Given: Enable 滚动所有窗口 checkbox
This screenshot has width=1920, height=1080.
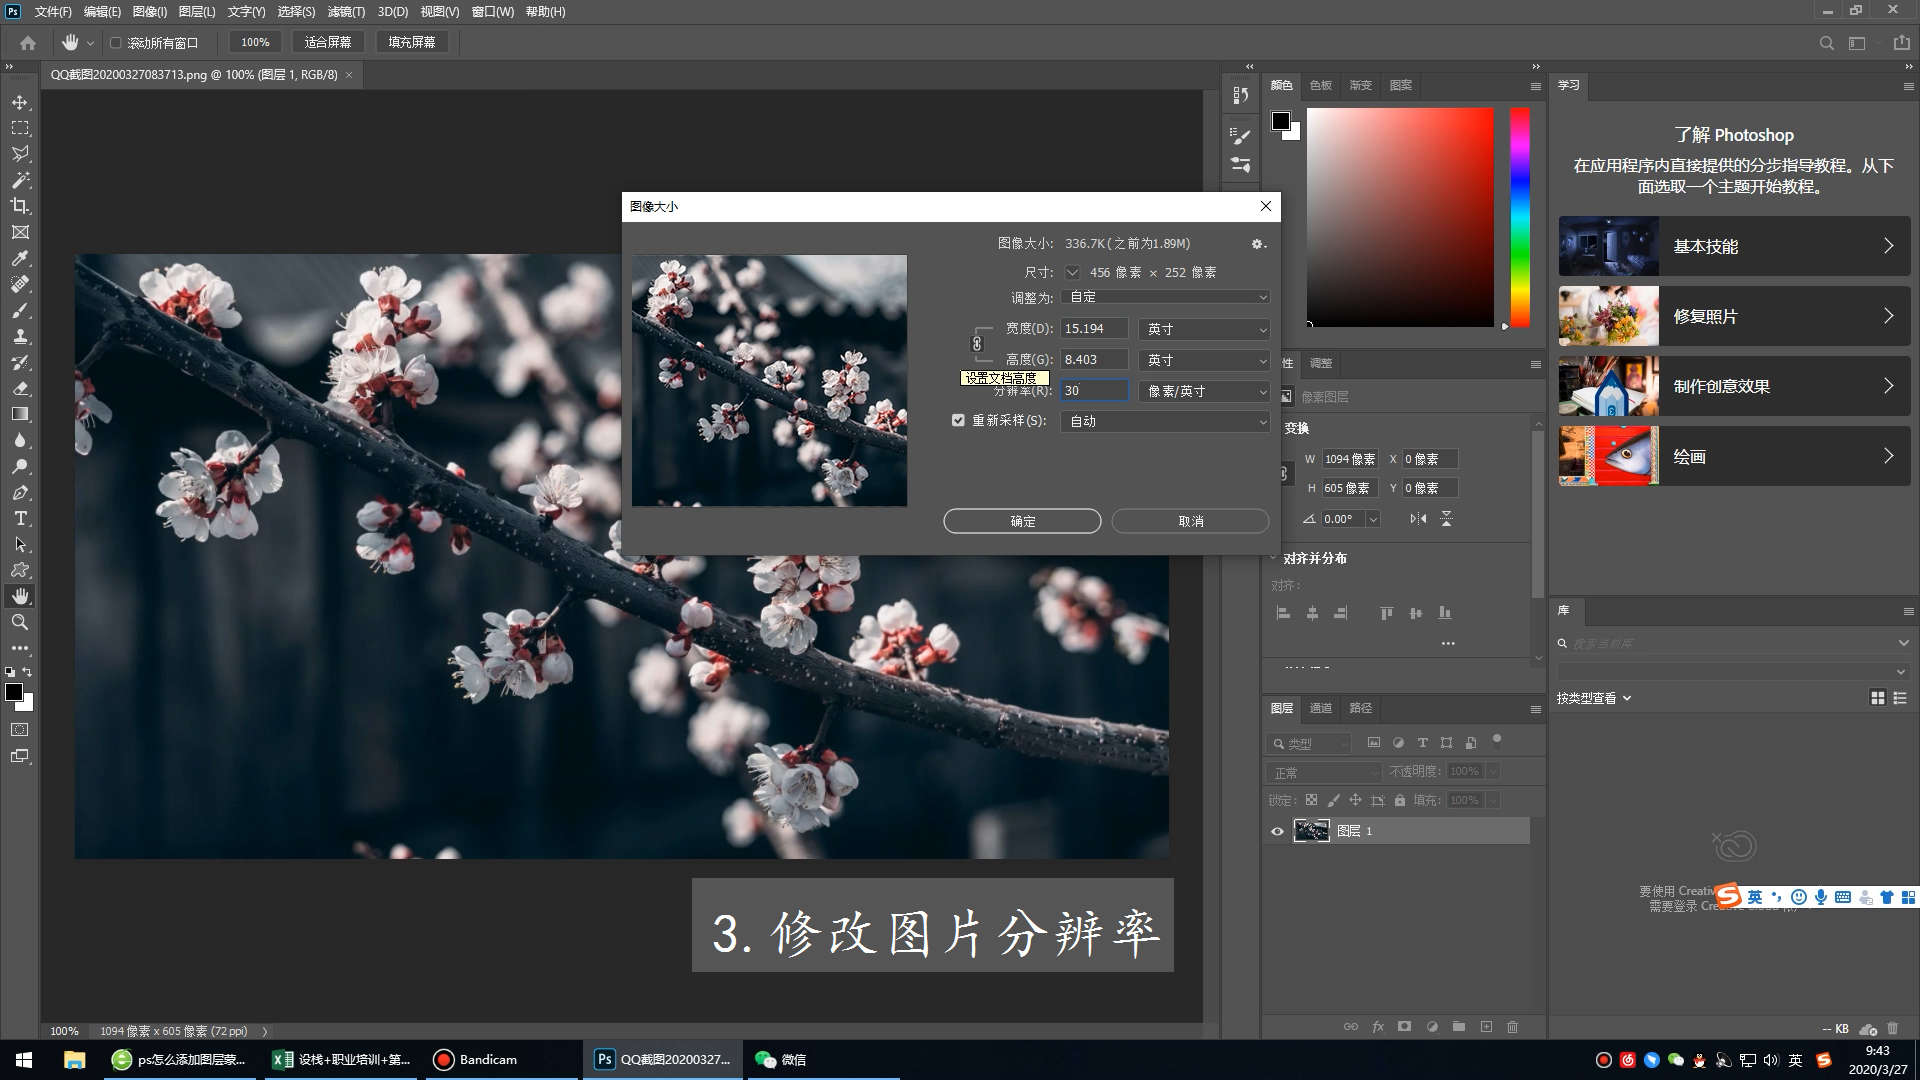Looking at the screenshot, I should (116, 43).
